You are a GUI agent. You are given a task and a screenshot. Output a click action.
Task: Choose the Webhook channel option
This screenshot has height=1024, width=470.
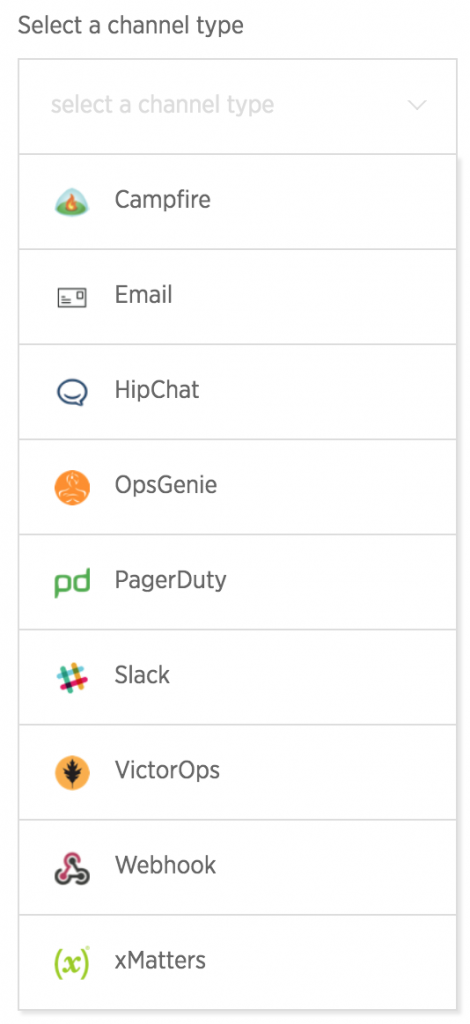[238, 867]
